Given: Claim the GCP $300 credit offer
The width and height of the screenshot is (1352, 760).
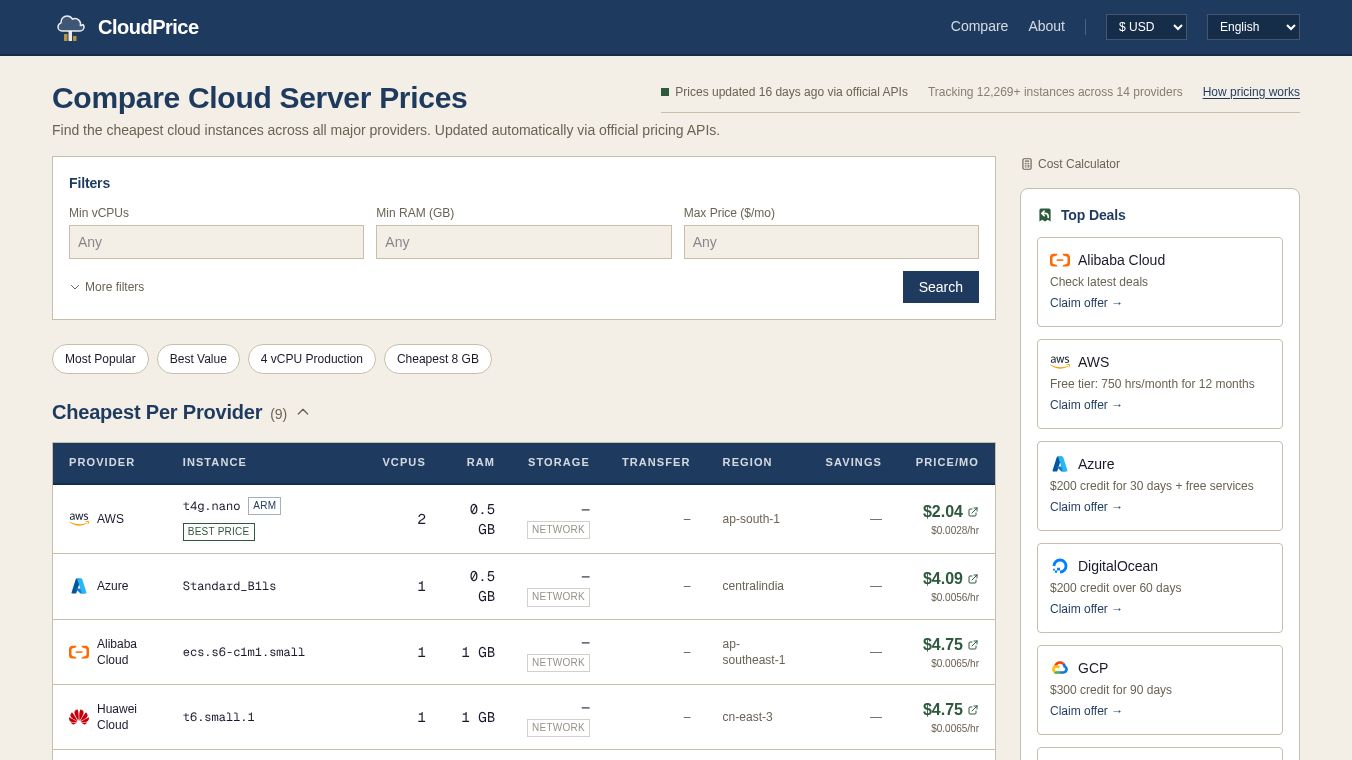Looking at the screenshot, I should 1086,711.
